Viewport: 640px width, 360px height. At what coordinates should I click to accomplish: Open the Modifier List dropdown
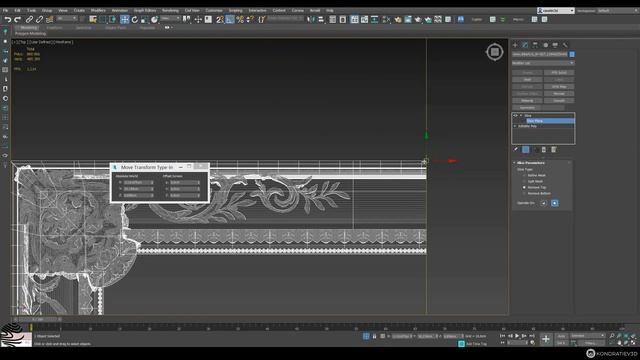point(543,63)
